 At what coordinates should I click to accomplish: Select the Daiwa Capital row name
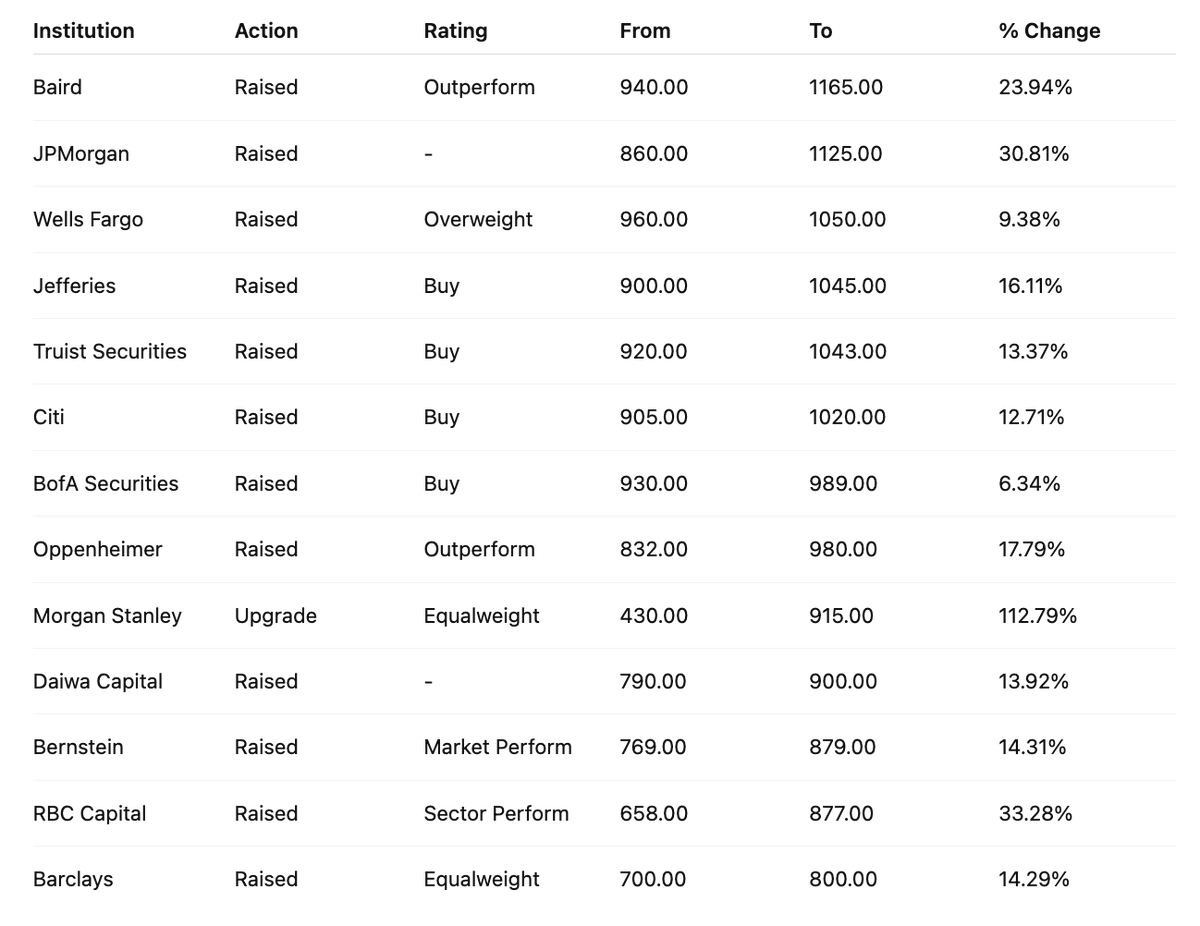[x=97, y=681]
